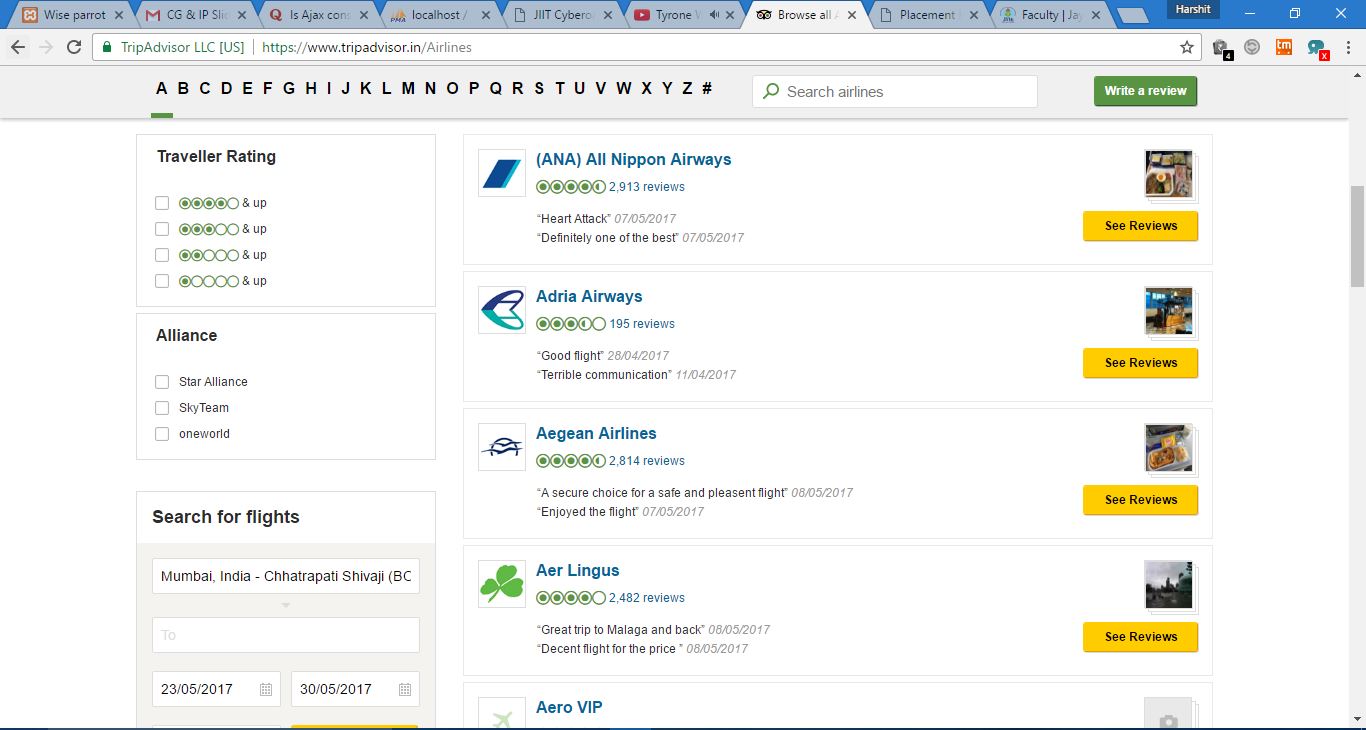
Task: Click the grey circular extension icon
Action: pos(1252,47)
